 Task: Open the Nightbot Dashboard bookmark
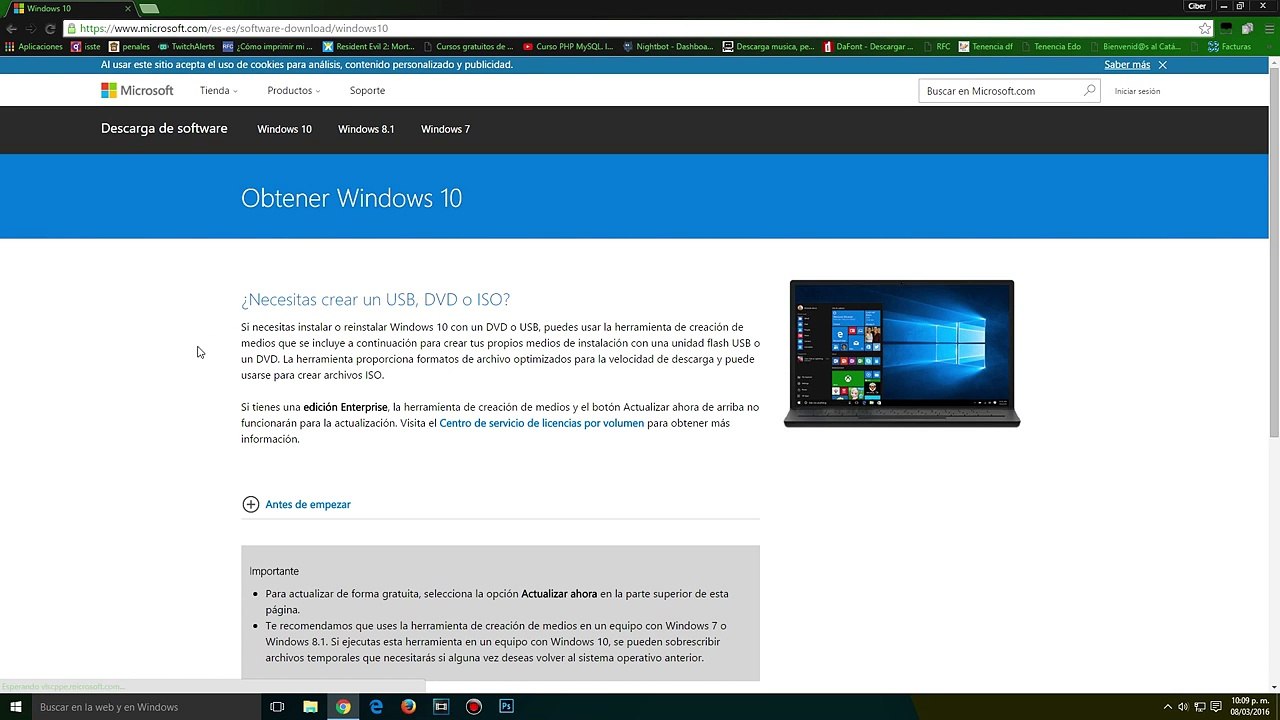point(668,46)
